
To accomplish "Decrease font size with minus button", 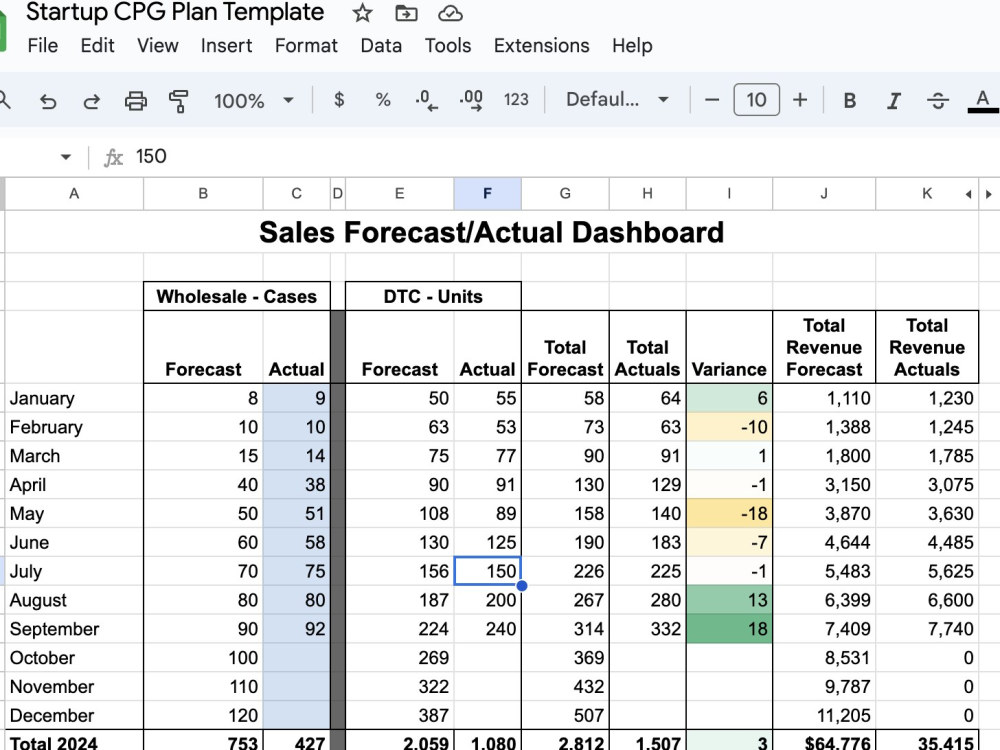I will point(712,99).
